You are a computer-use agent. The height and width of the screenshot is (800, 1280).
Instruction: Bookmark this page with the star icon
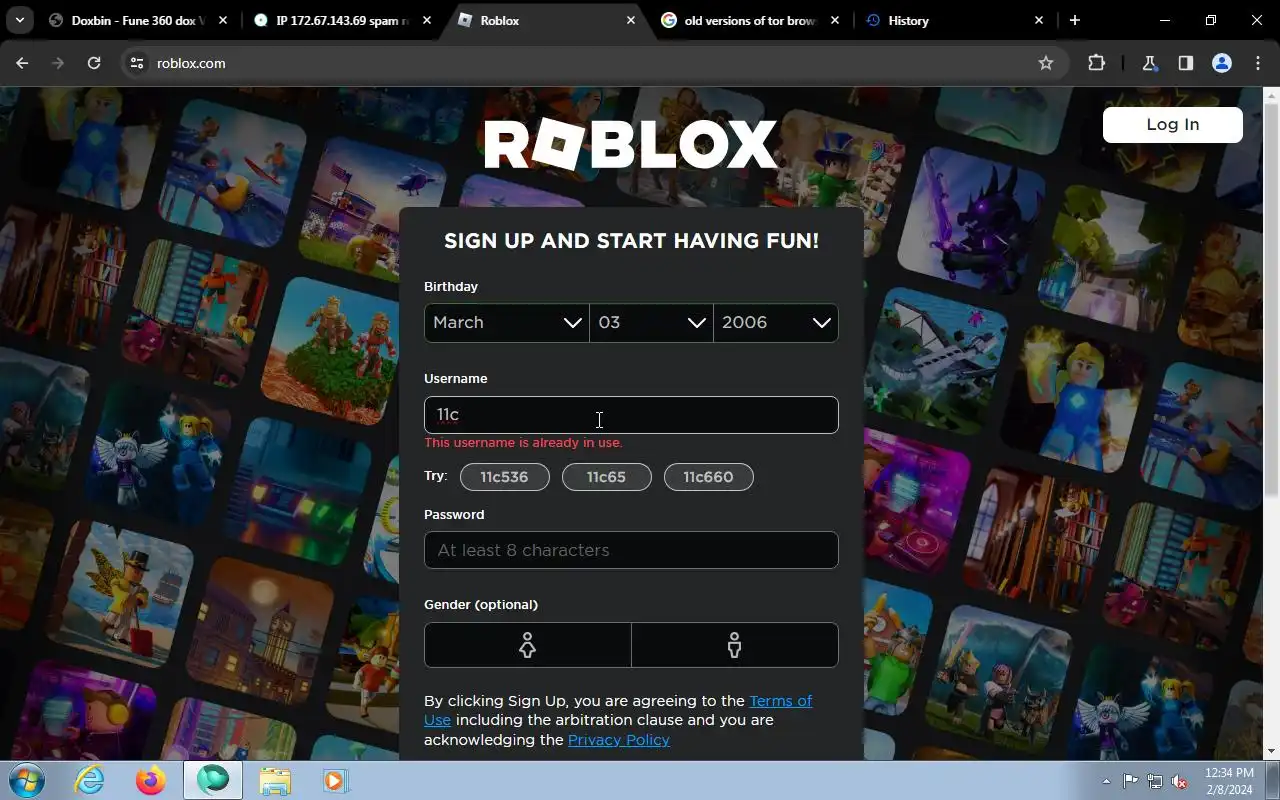1046,63
